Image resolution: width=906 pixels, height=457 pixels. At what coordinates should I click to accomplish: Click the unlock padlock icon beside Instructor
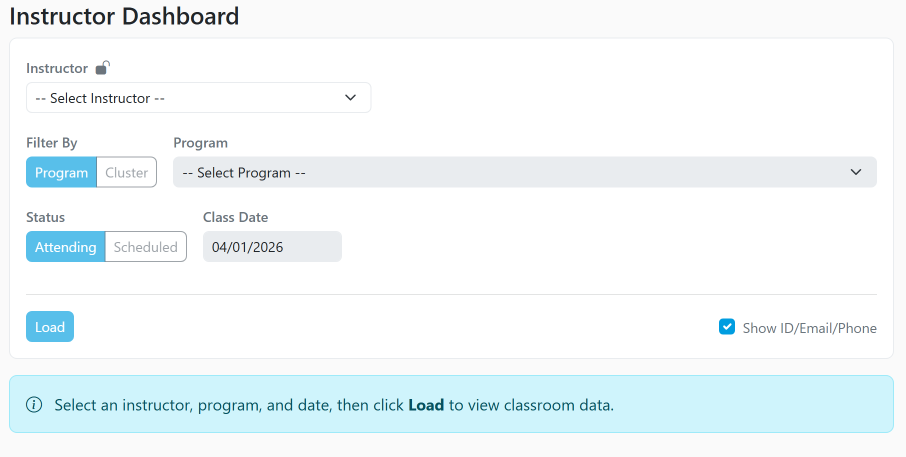102,68
